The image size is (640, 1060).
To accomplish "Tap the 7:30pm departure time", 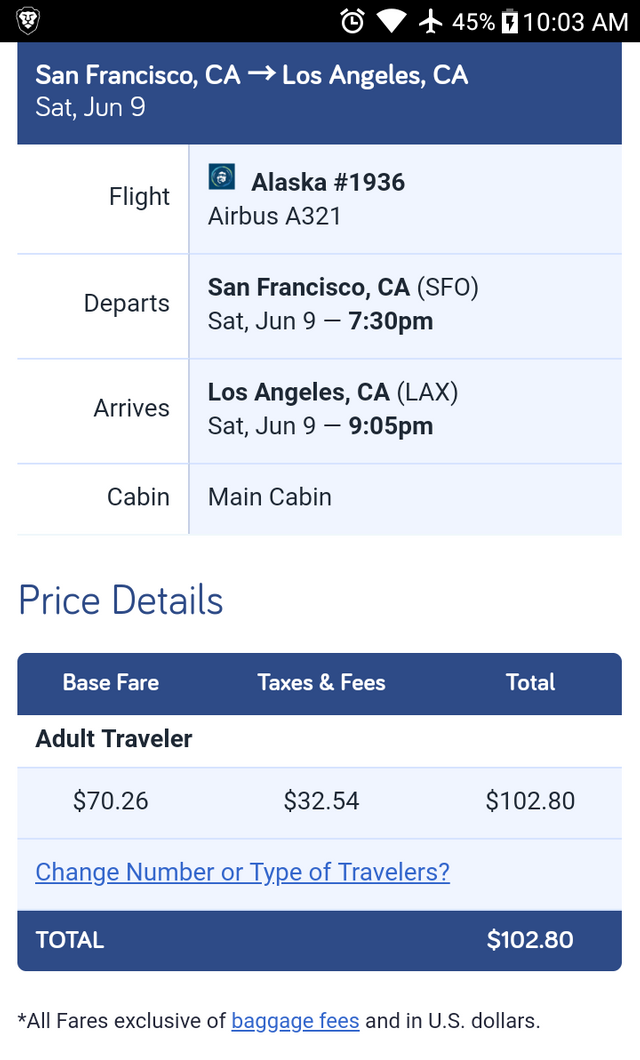I will (x=390, y=321).
